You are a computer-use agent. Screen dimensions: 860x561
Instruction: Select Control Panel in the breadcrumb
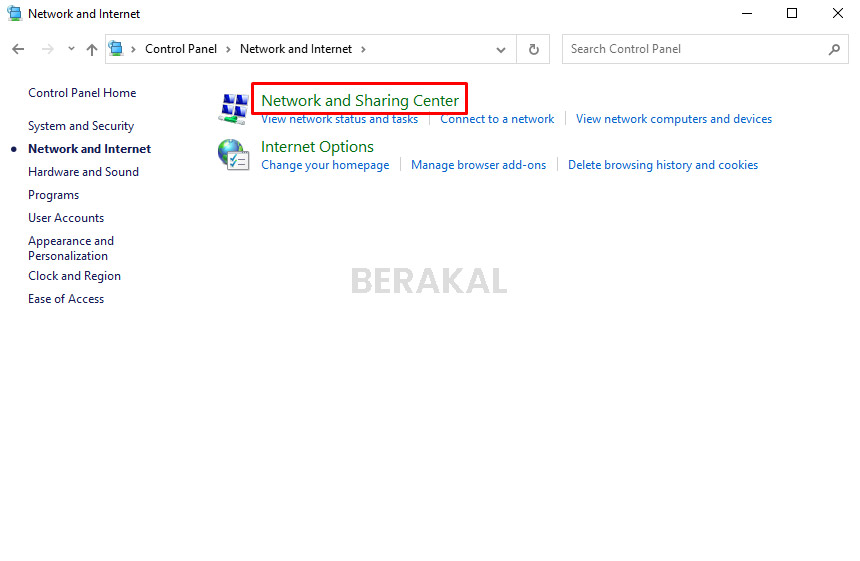181,49
